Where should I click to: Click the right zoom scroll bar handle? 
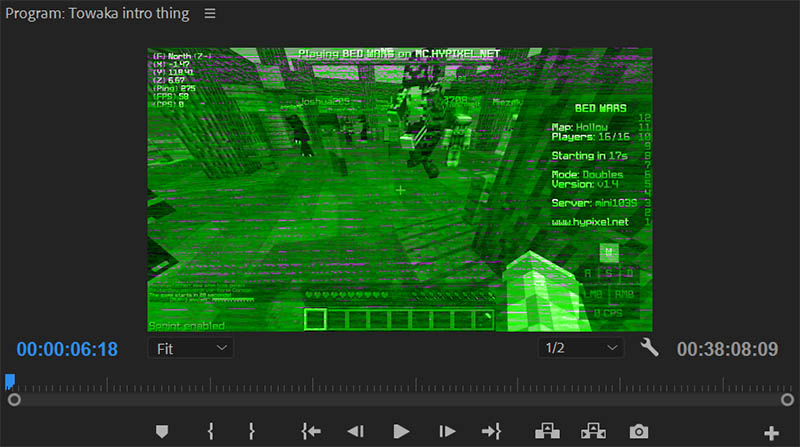point(787,400)
